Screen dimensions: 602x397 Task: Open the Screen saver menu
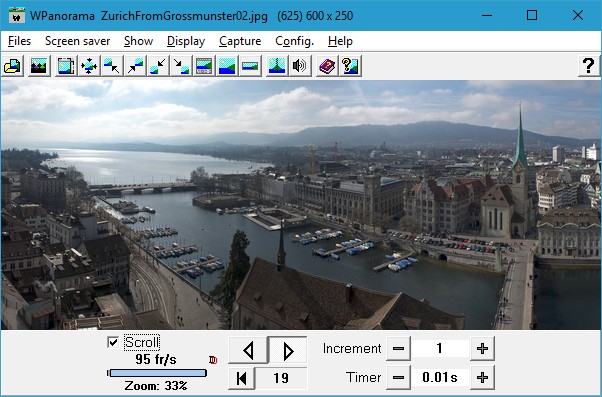pos(78,41)
